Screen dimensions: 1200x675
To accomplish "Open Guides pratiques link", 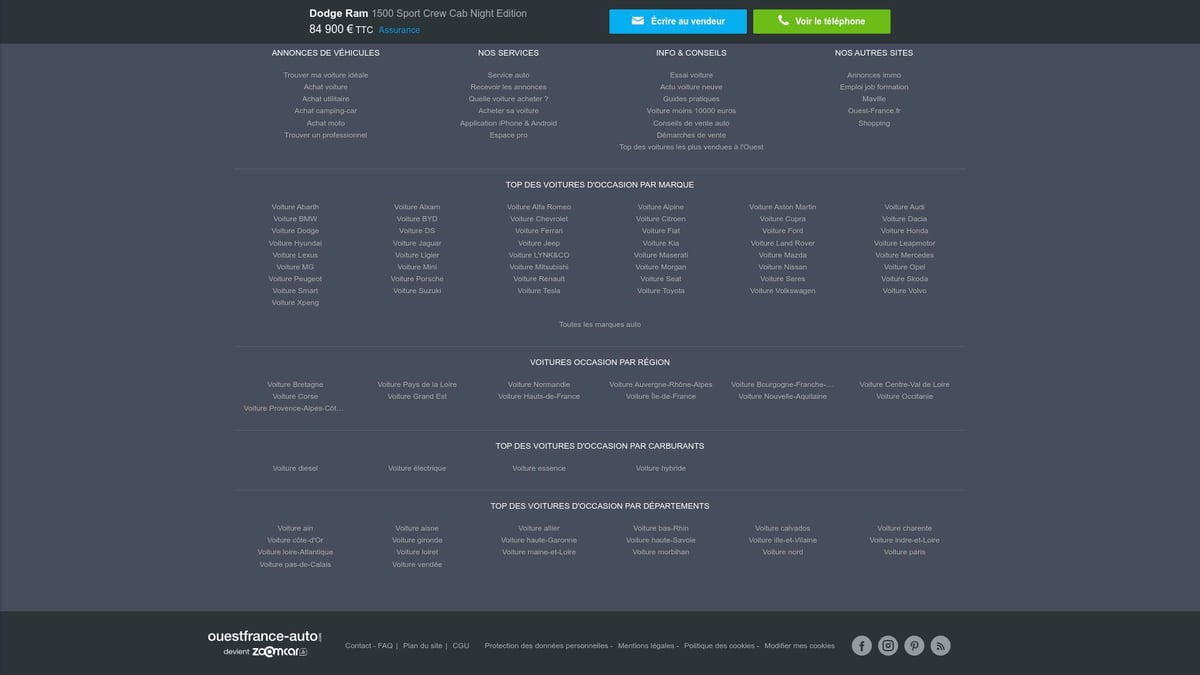I will (691, 99).
